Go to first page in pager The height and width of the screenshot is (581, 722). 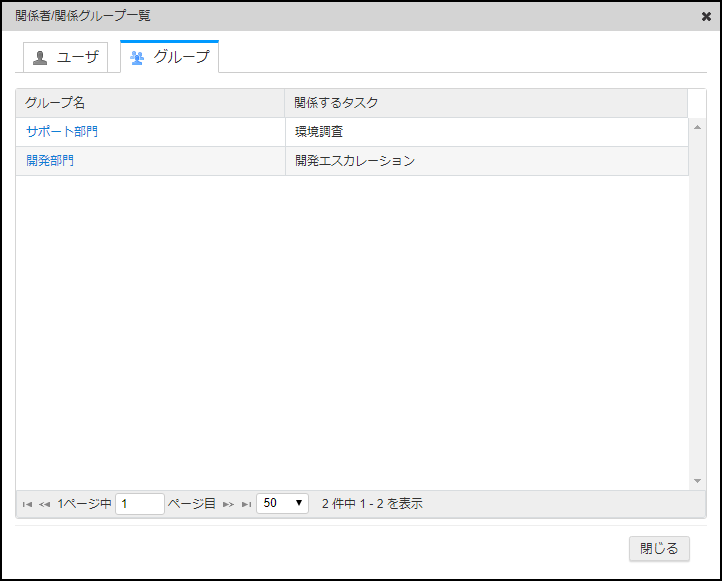tap(27, 504)
